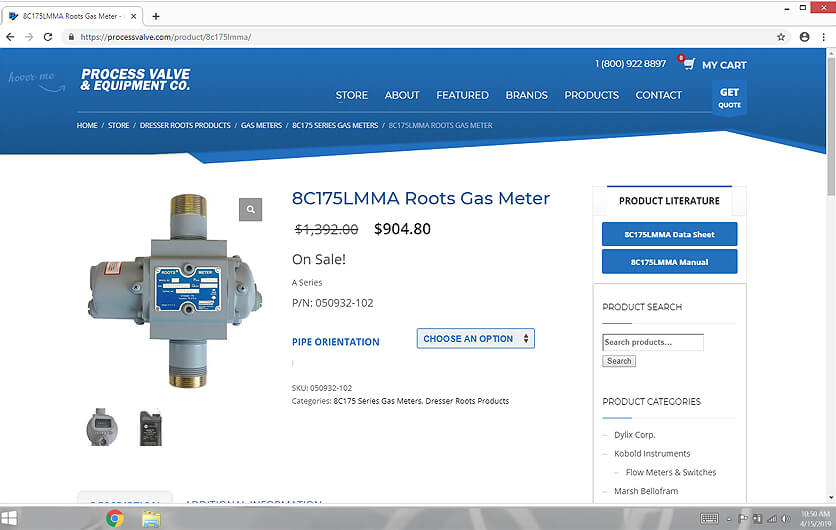Click the shopping cart icon
Screen dimensions: 836x530
pyautogui.click(x=689, y=64)
